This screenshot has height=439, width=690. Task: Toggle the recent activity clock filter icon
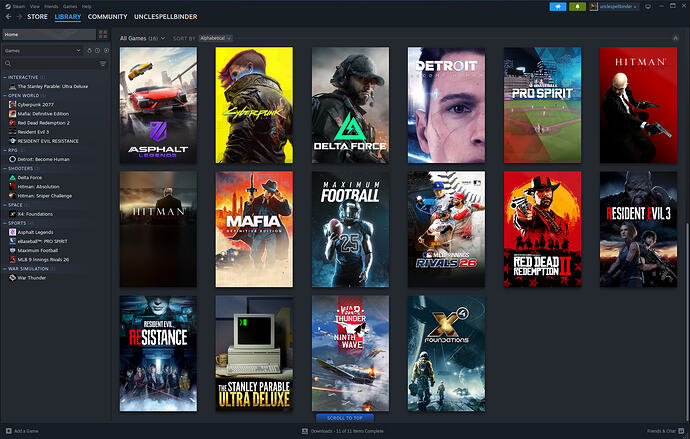pyautogui.click(x=98, y=51)
